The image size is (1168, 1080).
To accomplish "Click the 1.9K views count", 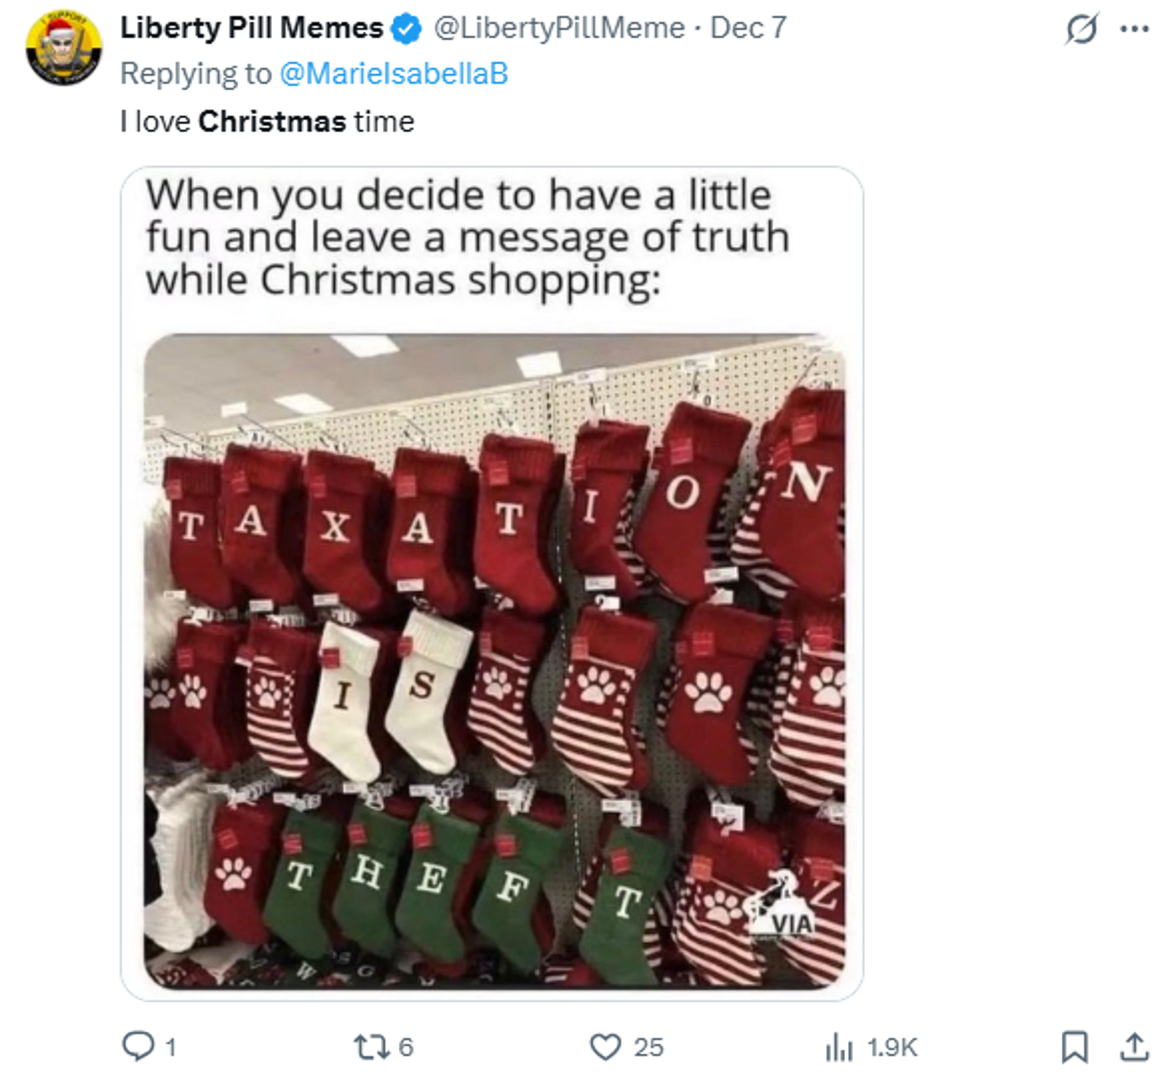I will coord(892,1047).
